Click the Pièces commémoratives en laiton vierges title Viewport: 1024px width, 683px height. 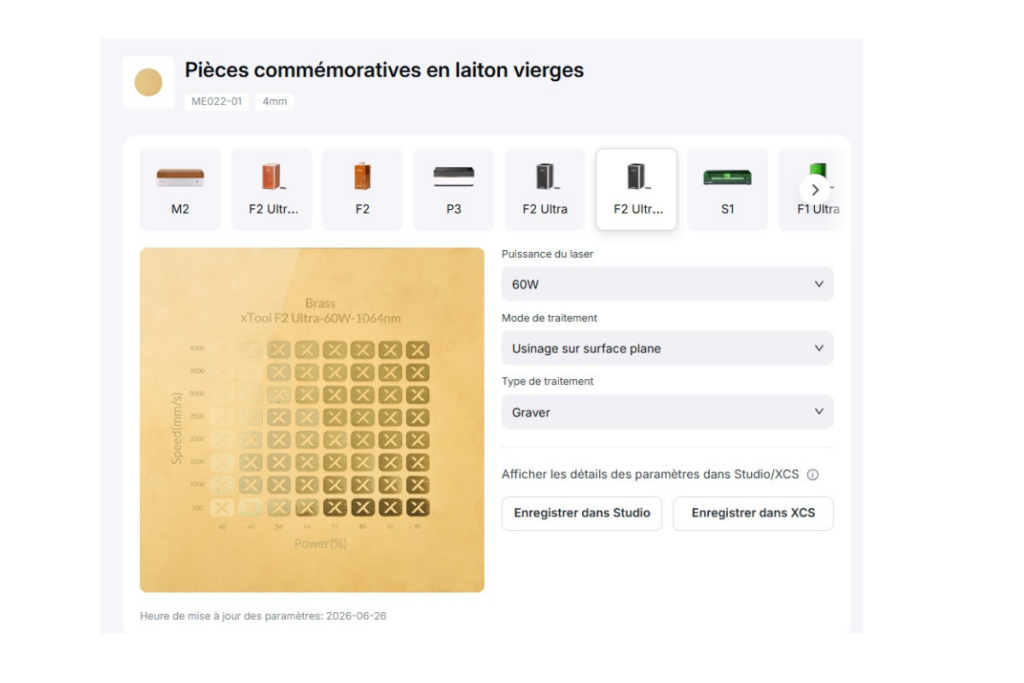click(x=384, y=70)
